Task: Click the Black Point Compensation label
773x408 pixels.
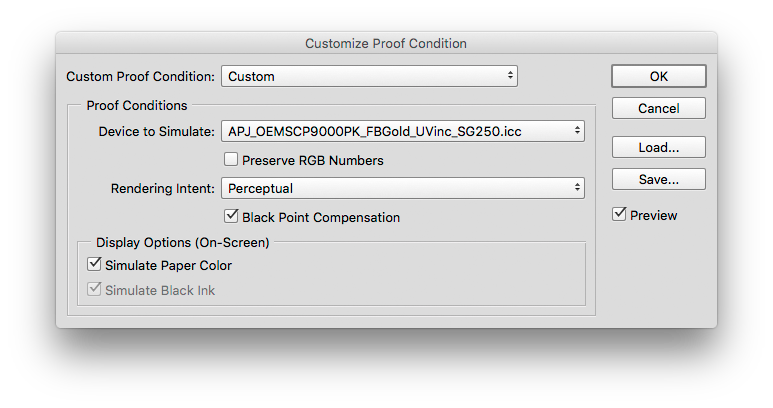Action: click(321, 217)
